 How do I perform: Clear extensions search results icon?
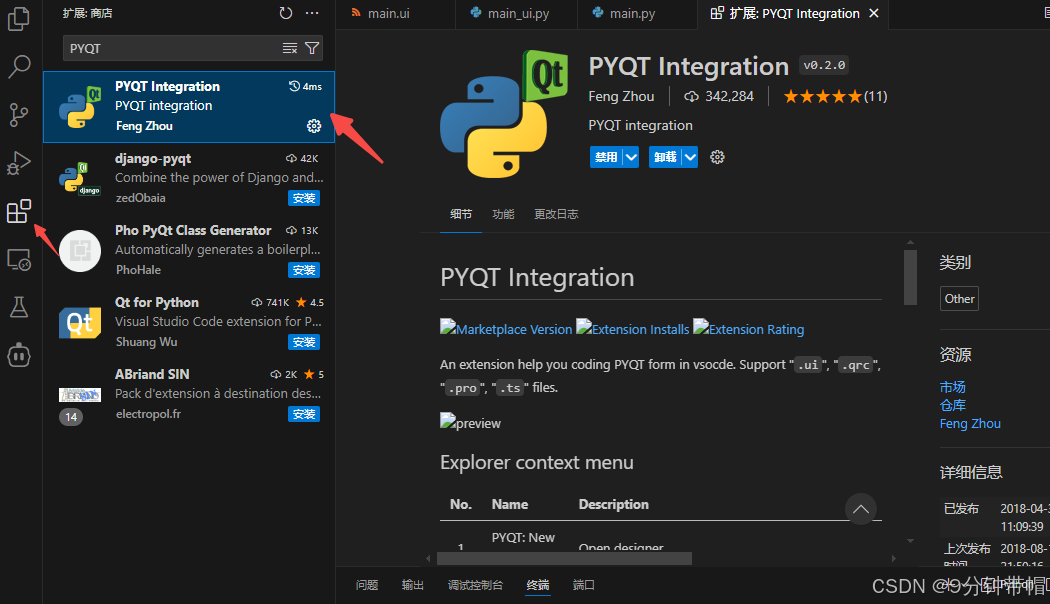(289, 48)
